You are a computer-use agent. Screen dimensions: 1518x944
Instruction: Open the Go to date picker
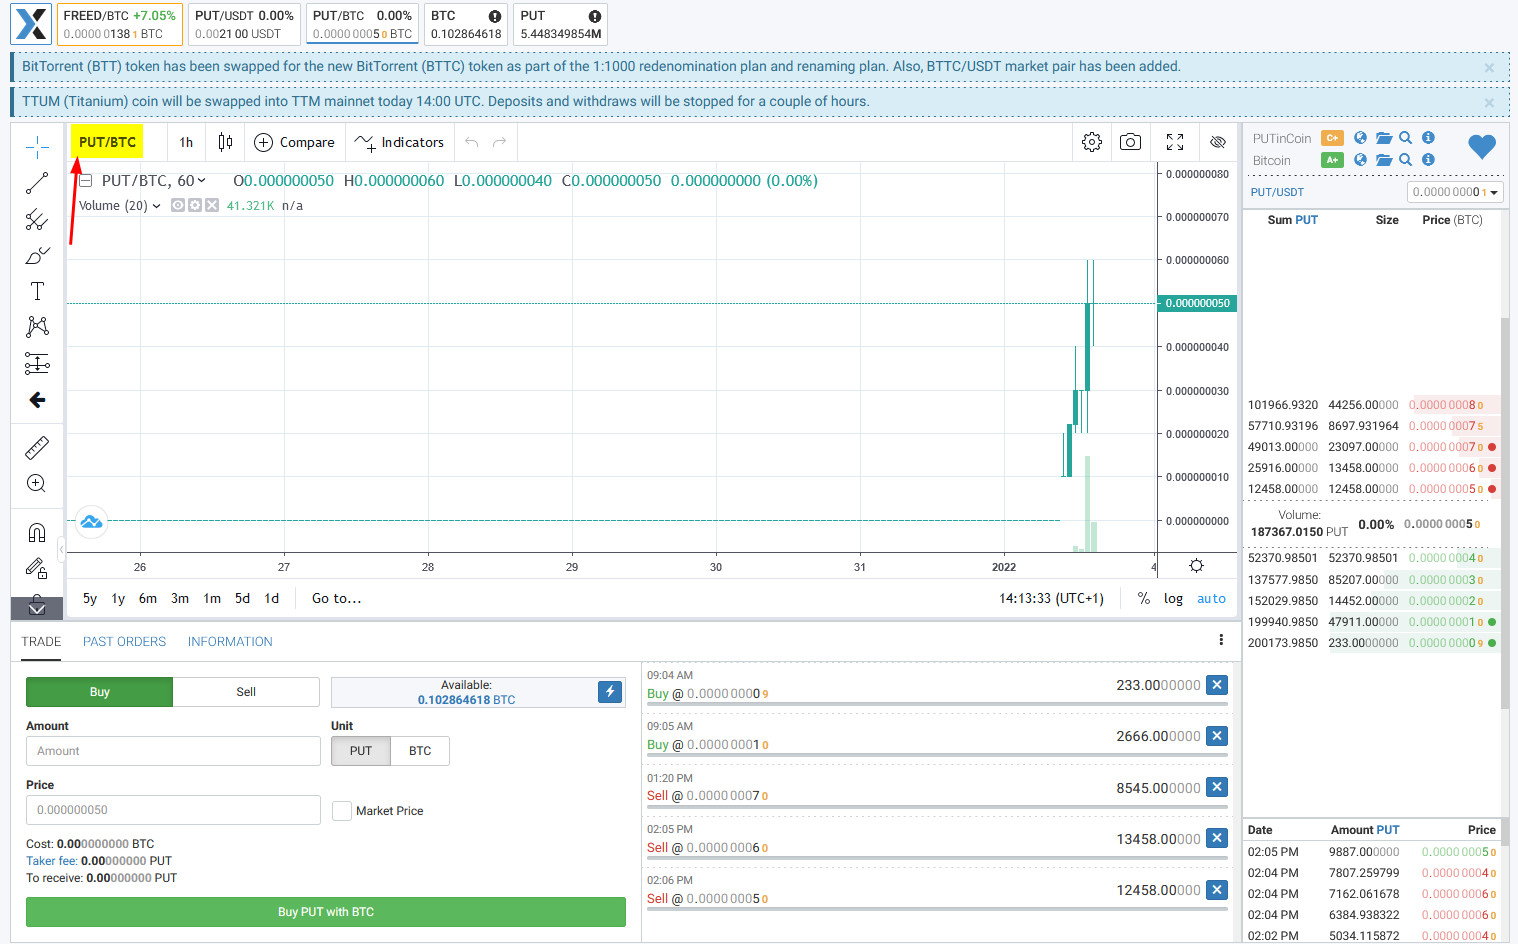tap(336, 598)
